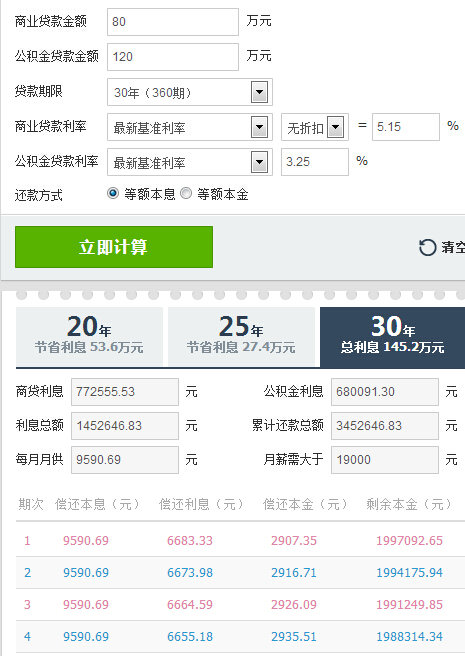This screenshot has height=656, width=465.
Task: Open the 贷款期限 30年 dropdown
Action: coord(190,92)
